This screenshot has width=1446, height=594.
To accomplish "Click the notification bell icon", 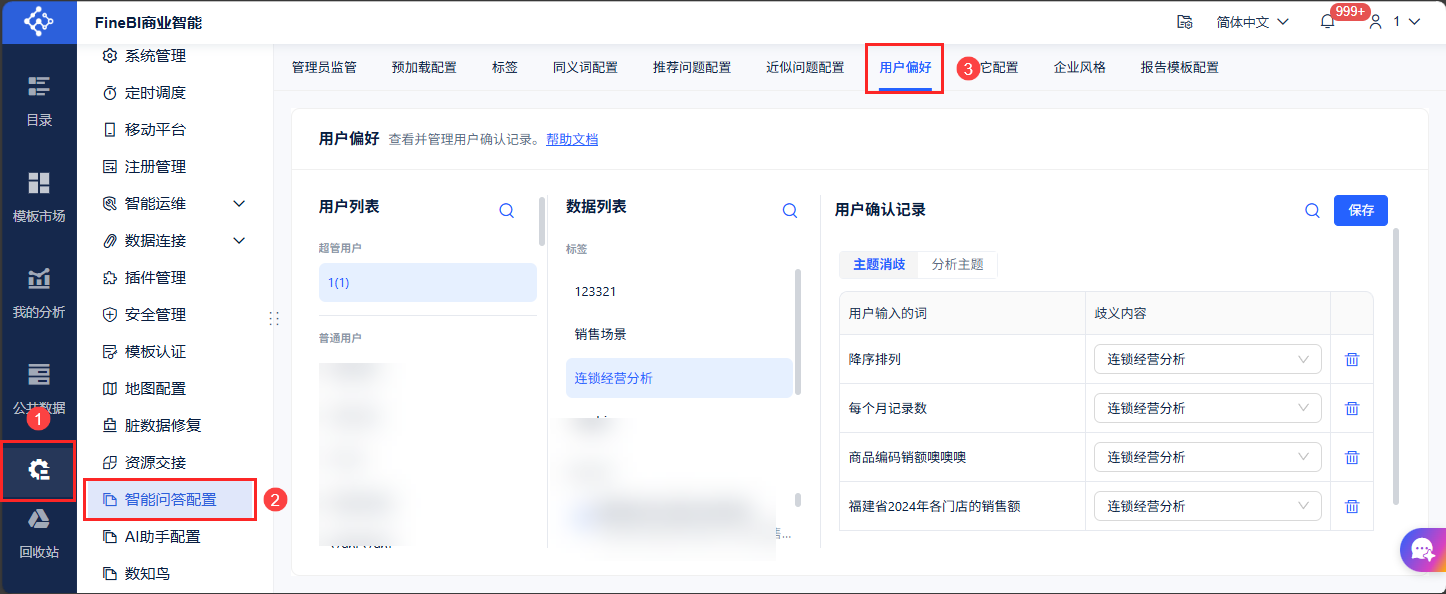I will [x=1328, y=22].
